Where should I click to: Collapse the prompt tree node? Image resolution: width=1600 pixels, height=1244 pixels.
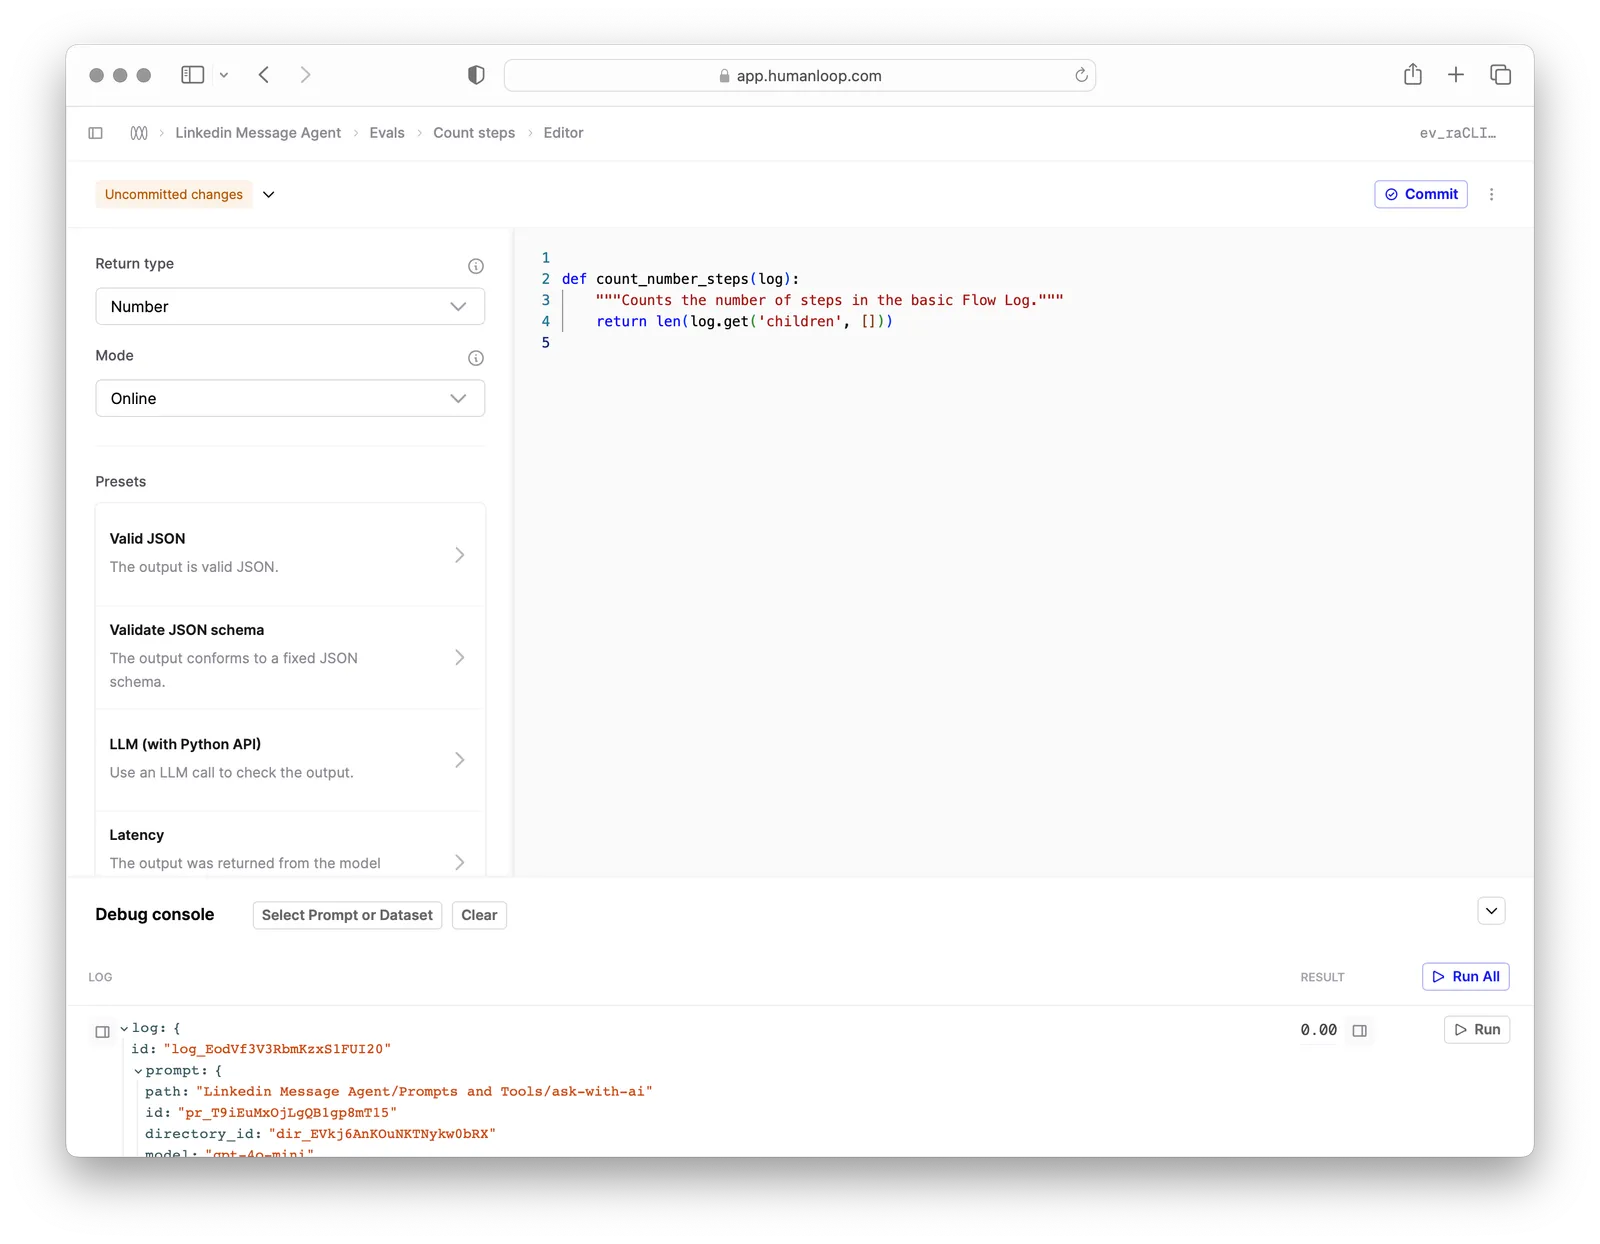pos(138,1071)
